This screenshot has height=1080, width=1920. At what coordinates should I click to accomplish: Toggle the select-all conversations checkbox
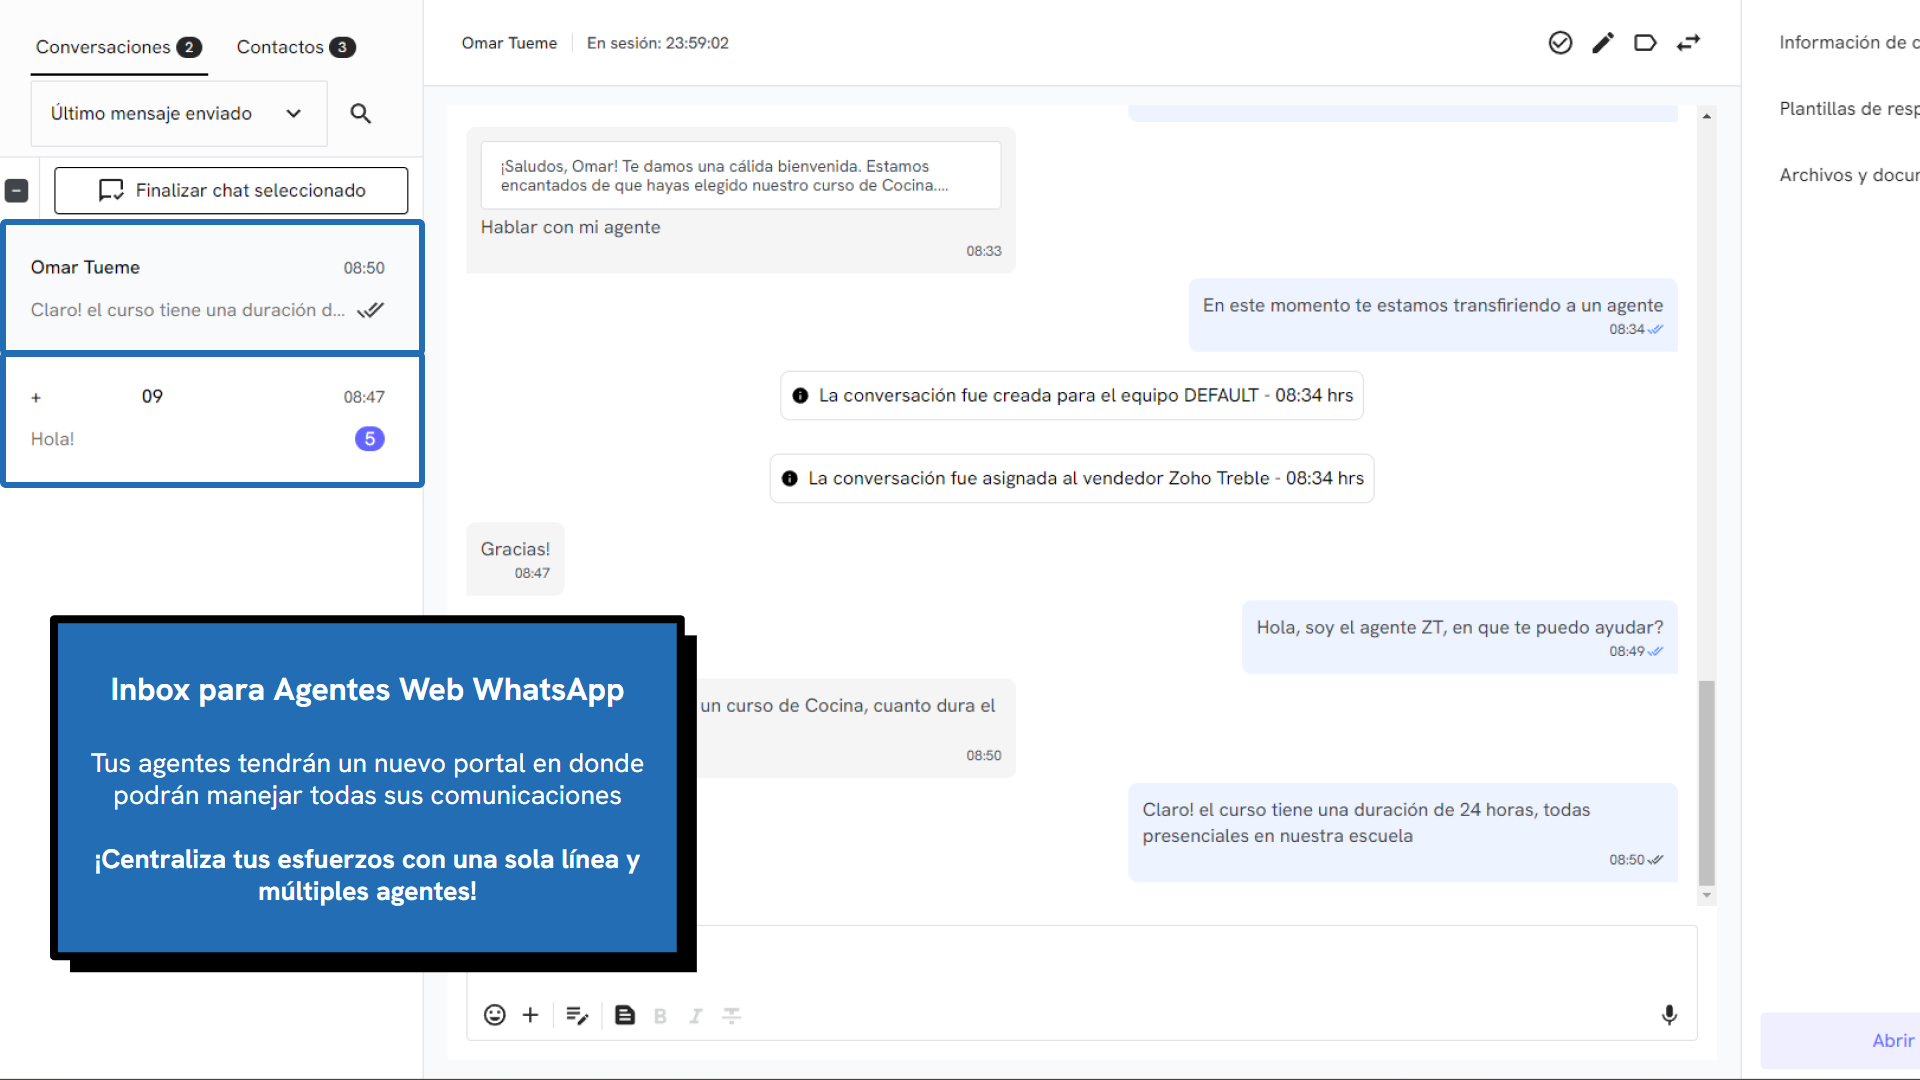click(x=17, y=190)
